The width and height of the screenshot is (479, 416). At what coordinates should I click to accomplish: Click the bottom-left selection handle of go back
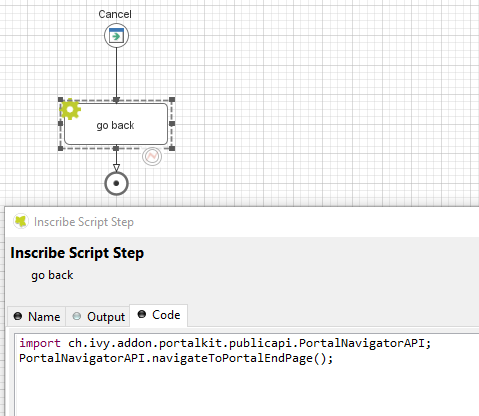[60, 148]
